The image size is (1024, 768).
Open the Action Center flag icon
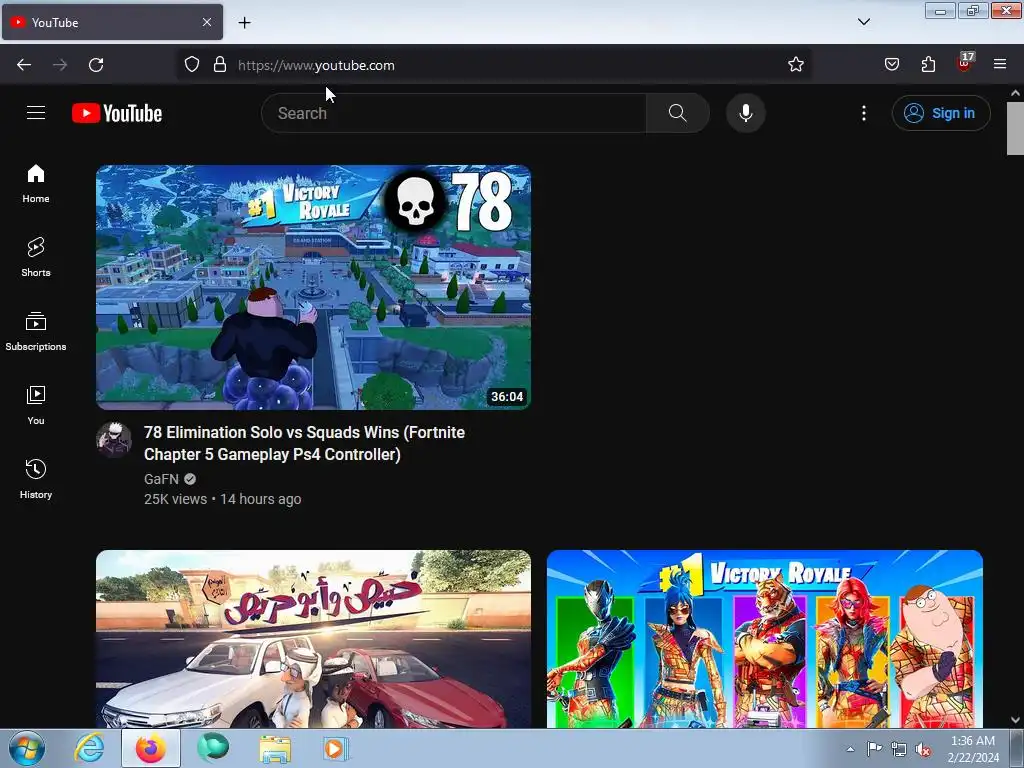(874, 749)
